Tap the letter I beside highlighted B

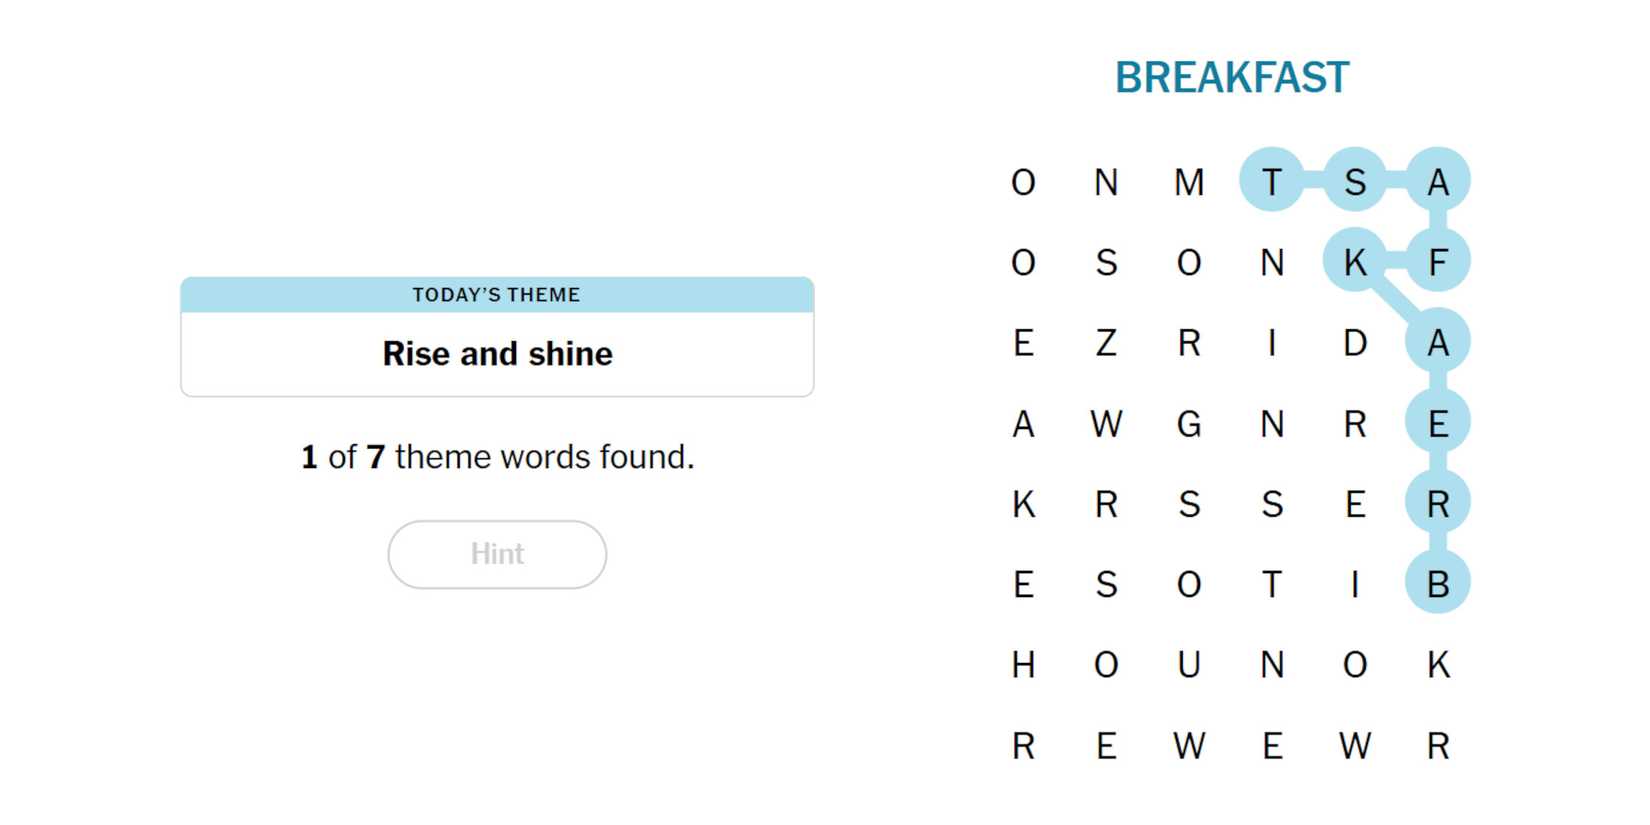tap(1354, 584)
